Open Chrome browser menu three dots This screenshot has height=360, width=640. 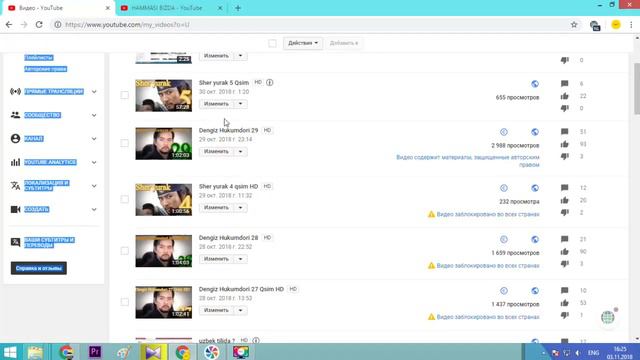point(631,24)
